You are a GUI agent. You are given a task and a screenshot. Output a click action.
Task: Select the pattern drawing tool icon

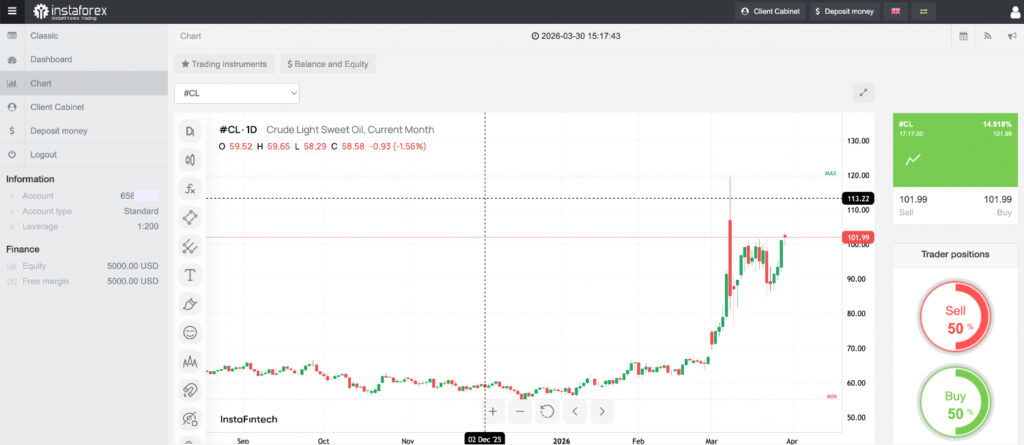pos(190,218)
